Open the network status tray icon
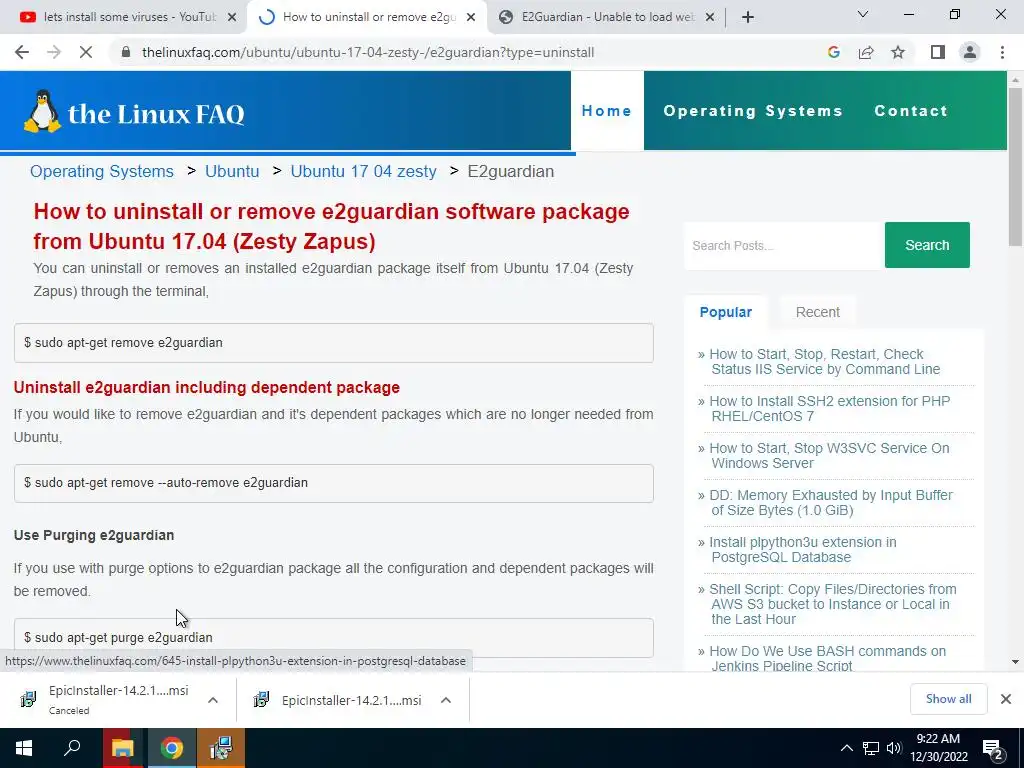 pyautogui.click(x=871, y=748)
